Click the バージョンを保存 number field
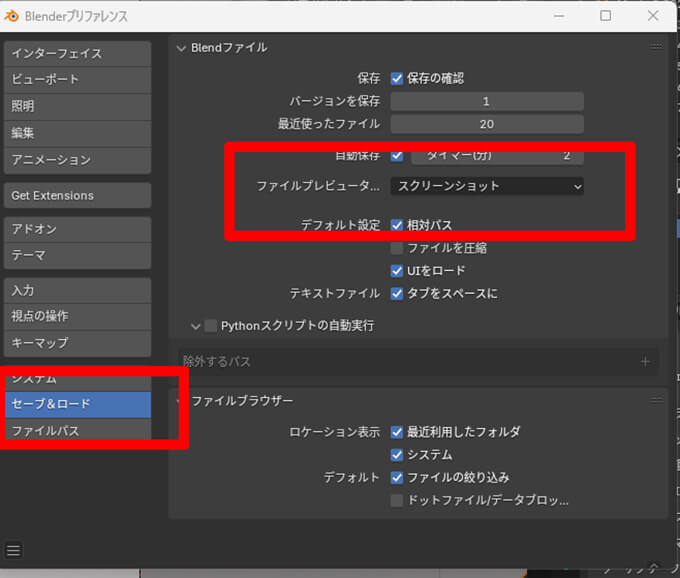The image size is (680, 578). [x=487, y=101]
